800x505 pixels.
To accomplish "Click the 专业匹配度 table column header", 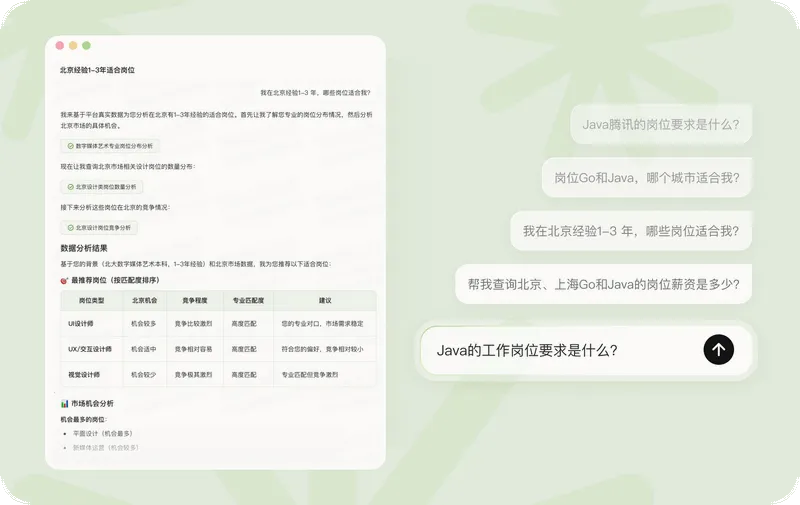I will point(248,300).
